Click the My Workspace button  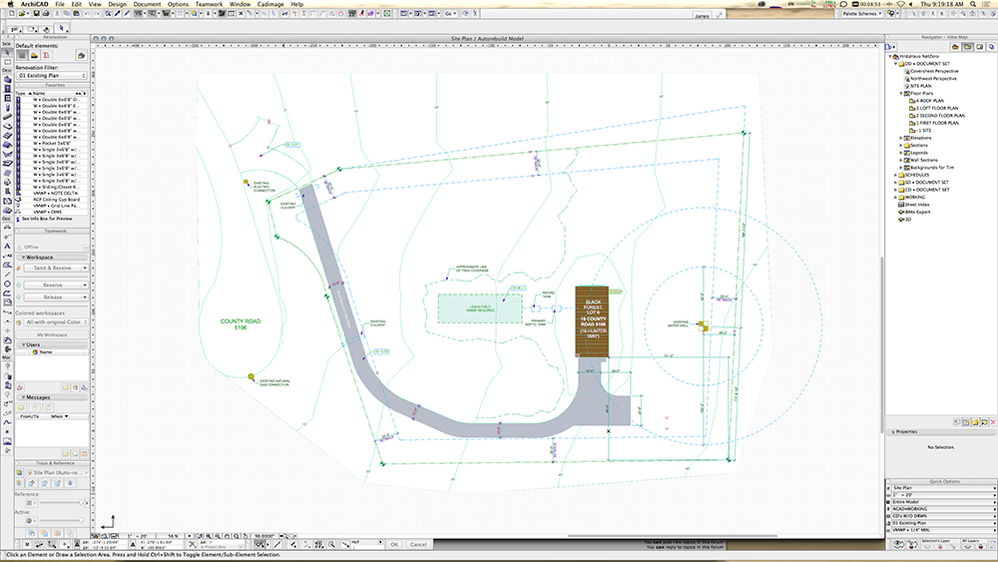click(x=52, y=335)
